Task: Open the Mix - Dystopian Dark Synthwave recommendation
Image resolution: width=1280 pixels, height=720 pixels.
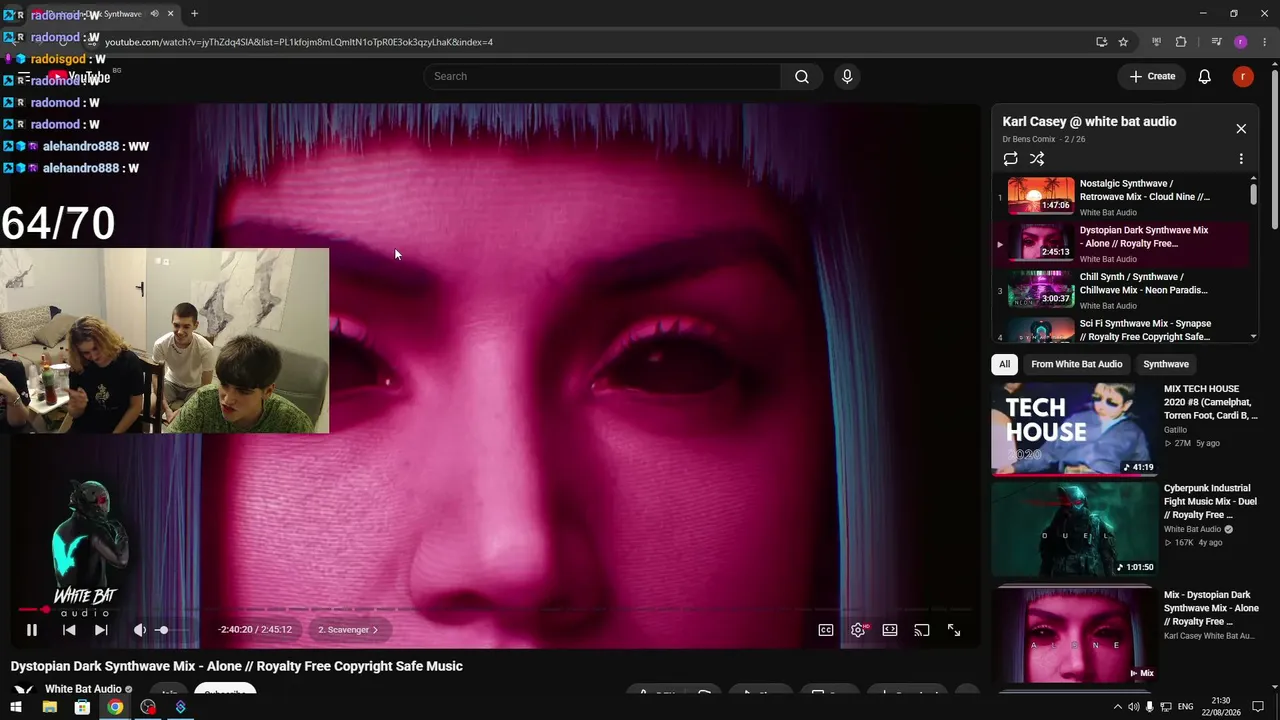Action: click(x=1126, y=635)
